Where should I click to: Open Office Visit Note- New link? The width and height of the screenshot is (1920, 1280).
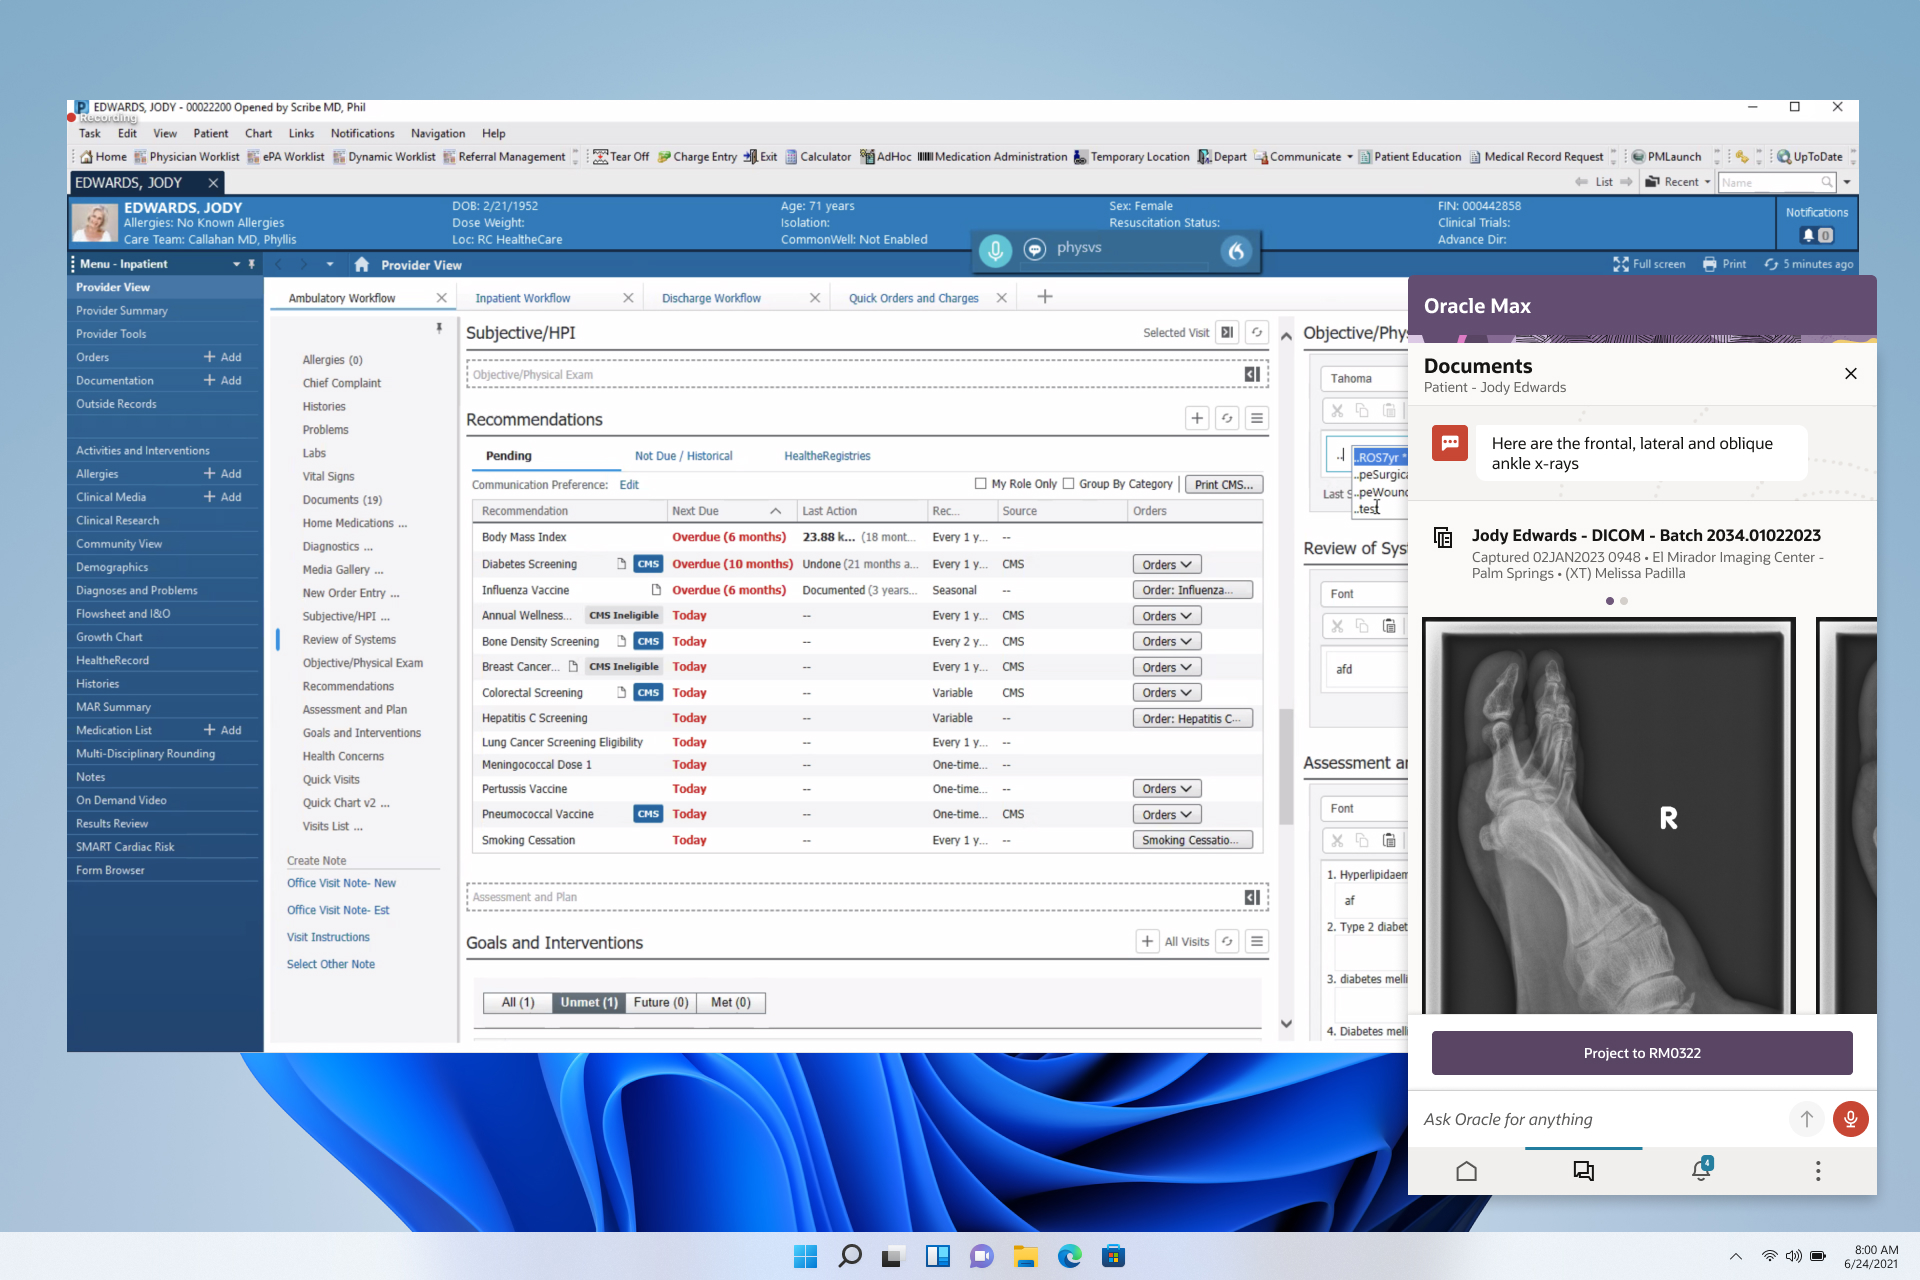click(x=341, y=883)
